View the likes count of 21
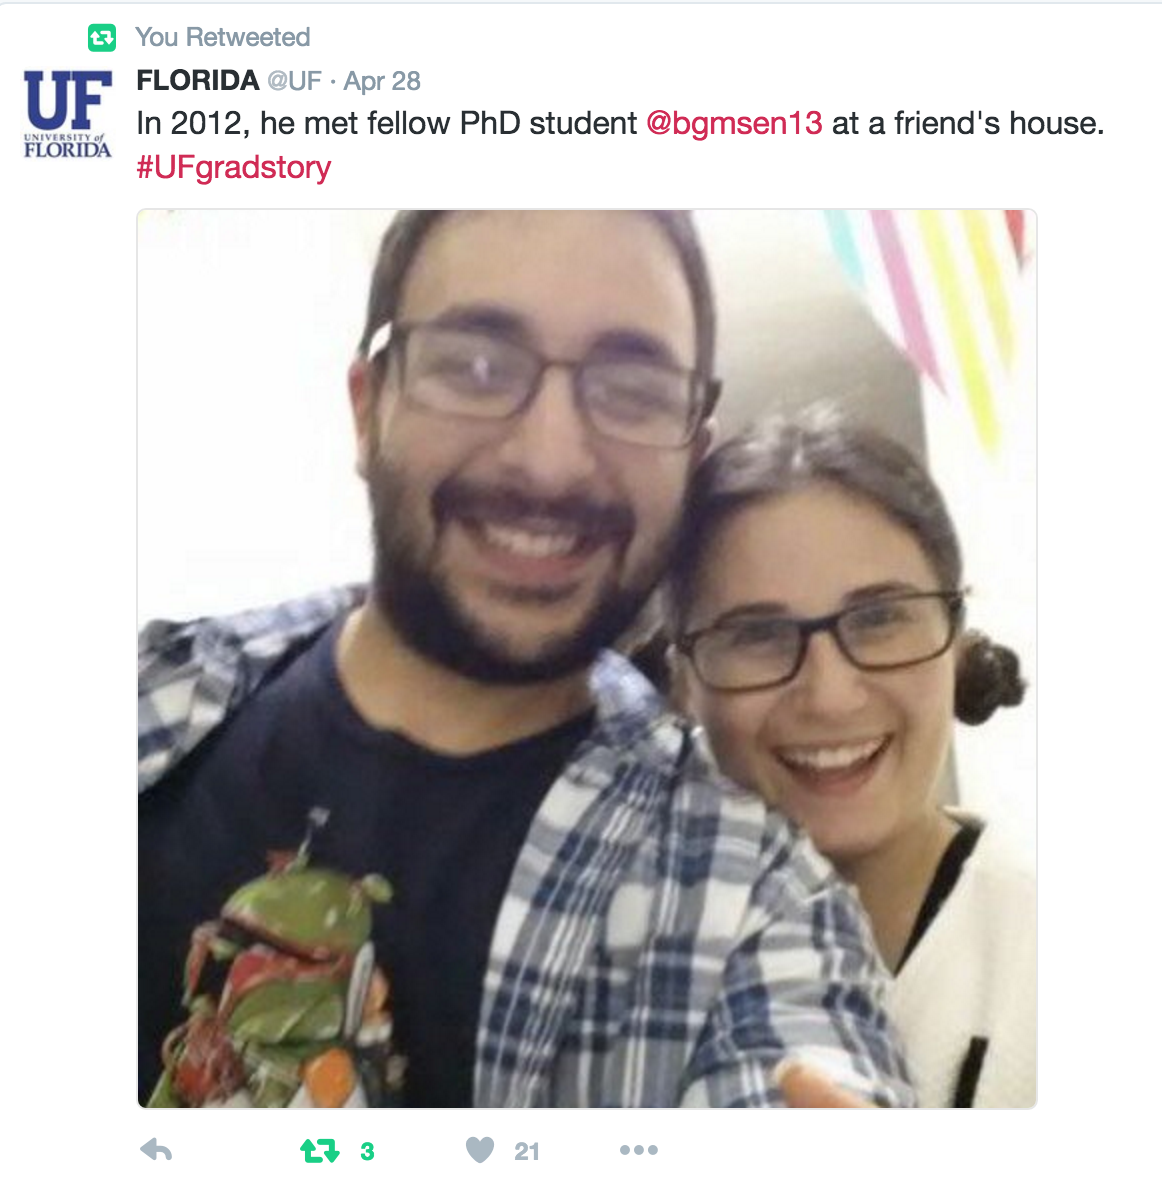This screenshot has height=1186, width=1162. click(527, 1151)
